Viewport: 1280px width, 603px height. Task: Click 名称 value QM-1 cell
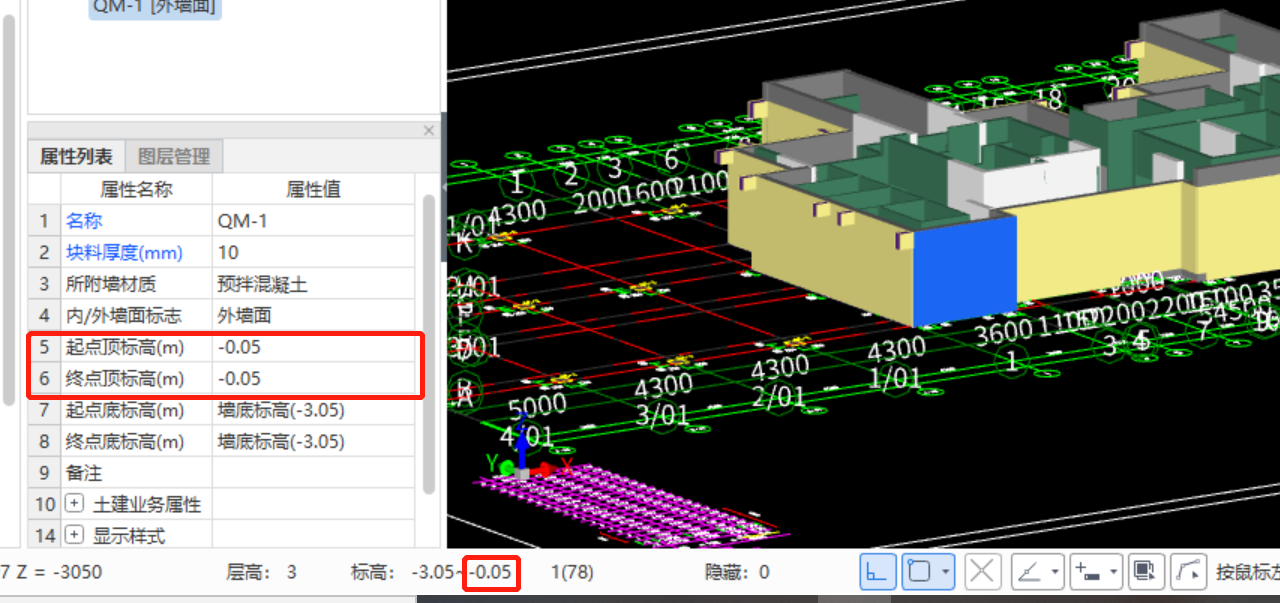[x=314, y=220]
